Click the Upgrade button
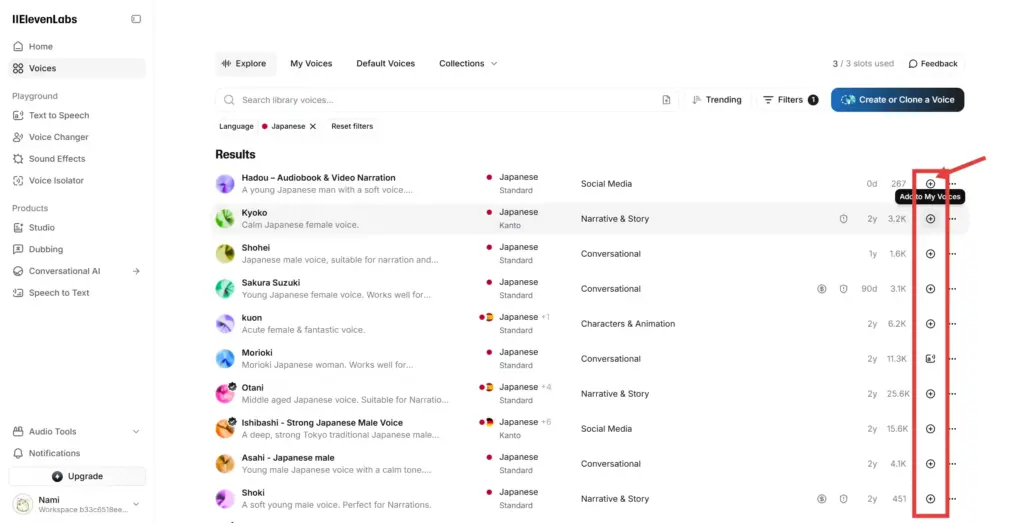The height and width of the screenshot is (523, 1024). [x=77, y=476]
